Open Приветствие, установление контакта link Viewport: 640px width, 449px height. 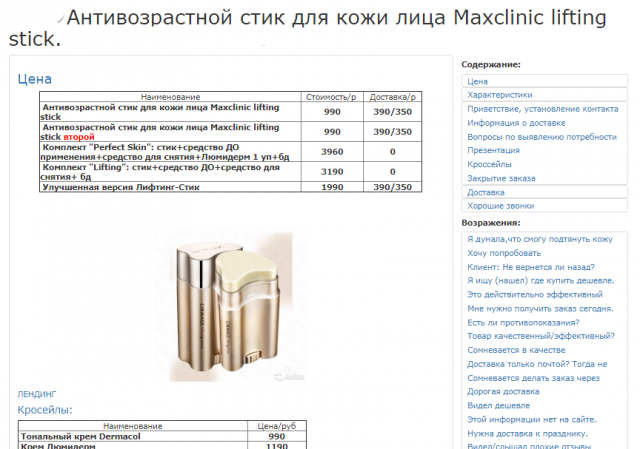(542, 109)
